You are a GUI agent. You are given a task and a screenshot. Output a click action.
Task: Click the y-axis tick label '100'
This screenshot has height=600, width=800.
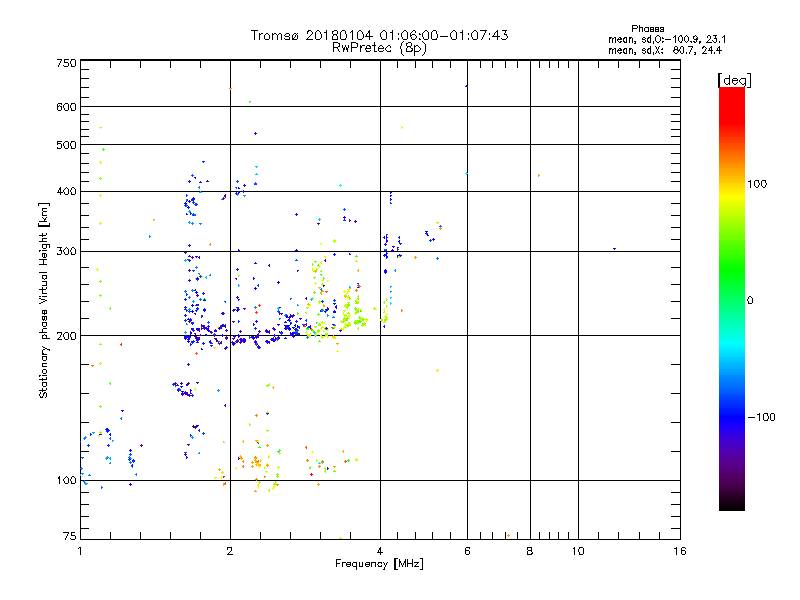click(x=66, y=480)
